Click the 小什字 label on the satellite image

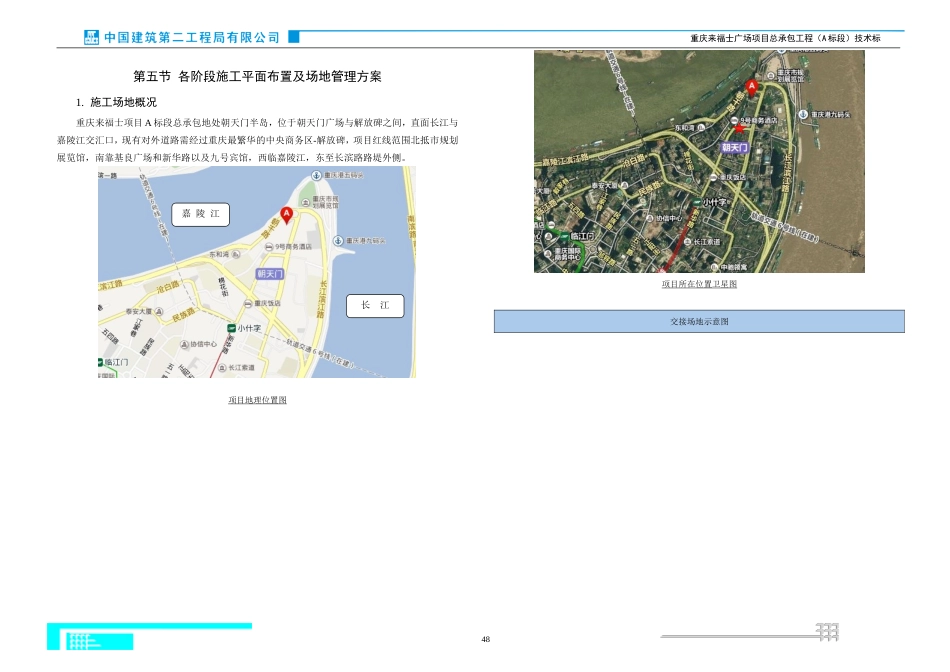(x=714, y=202)
